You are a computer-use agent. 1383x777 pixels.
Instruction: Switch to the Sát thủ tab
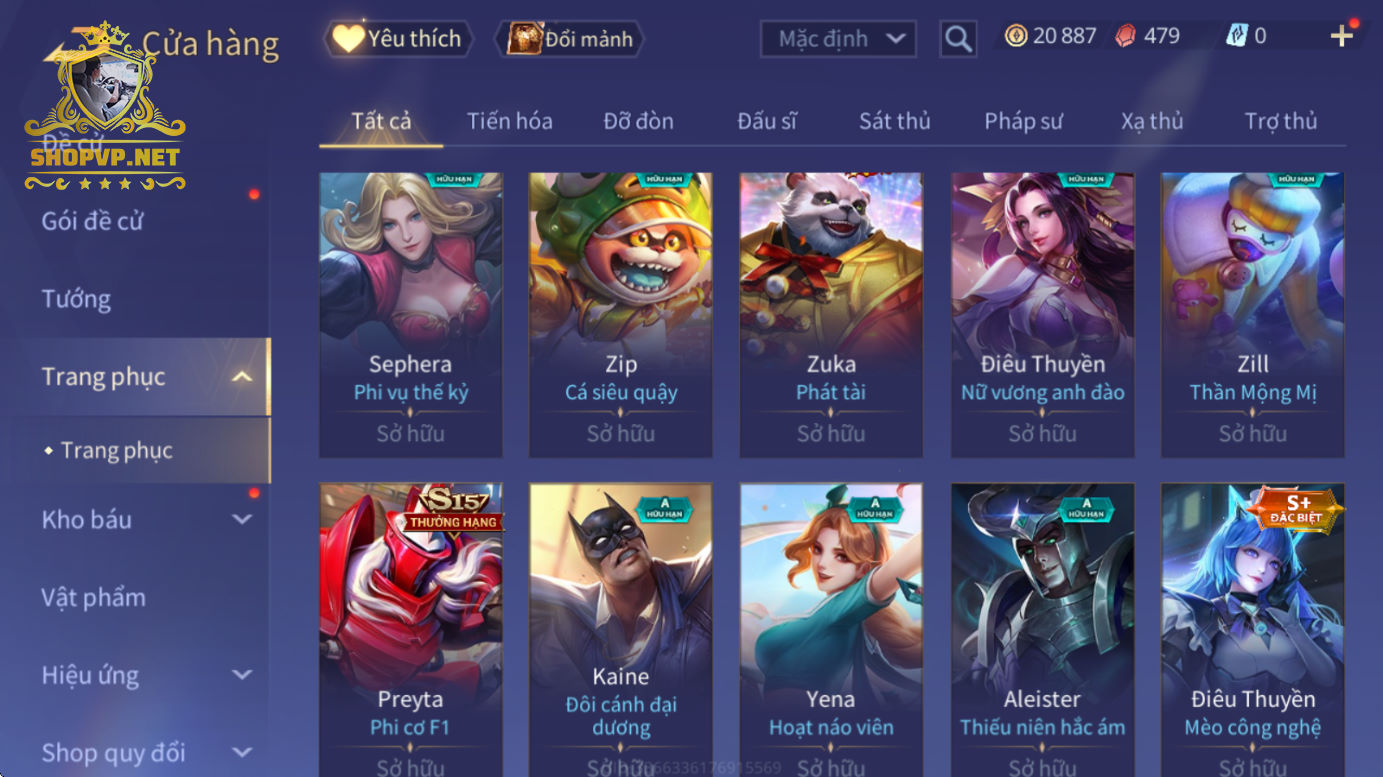pyautogui.click(x=894, y=121)
